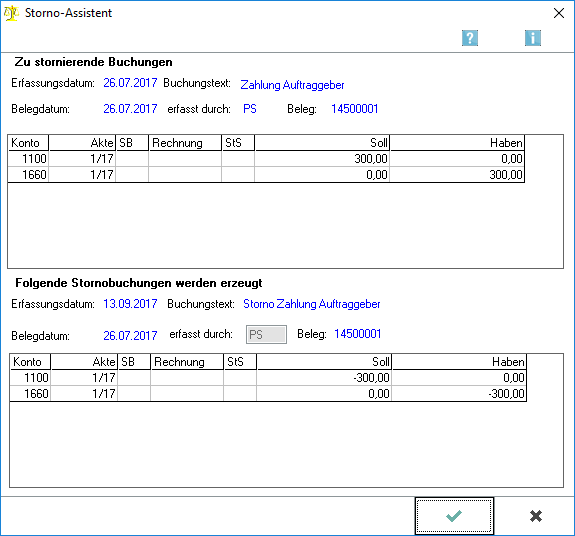The width and height of the screenshot is (575, 536).
Task: Select the -300,00 Soll cell in storno table
Action: click(324, 378)
